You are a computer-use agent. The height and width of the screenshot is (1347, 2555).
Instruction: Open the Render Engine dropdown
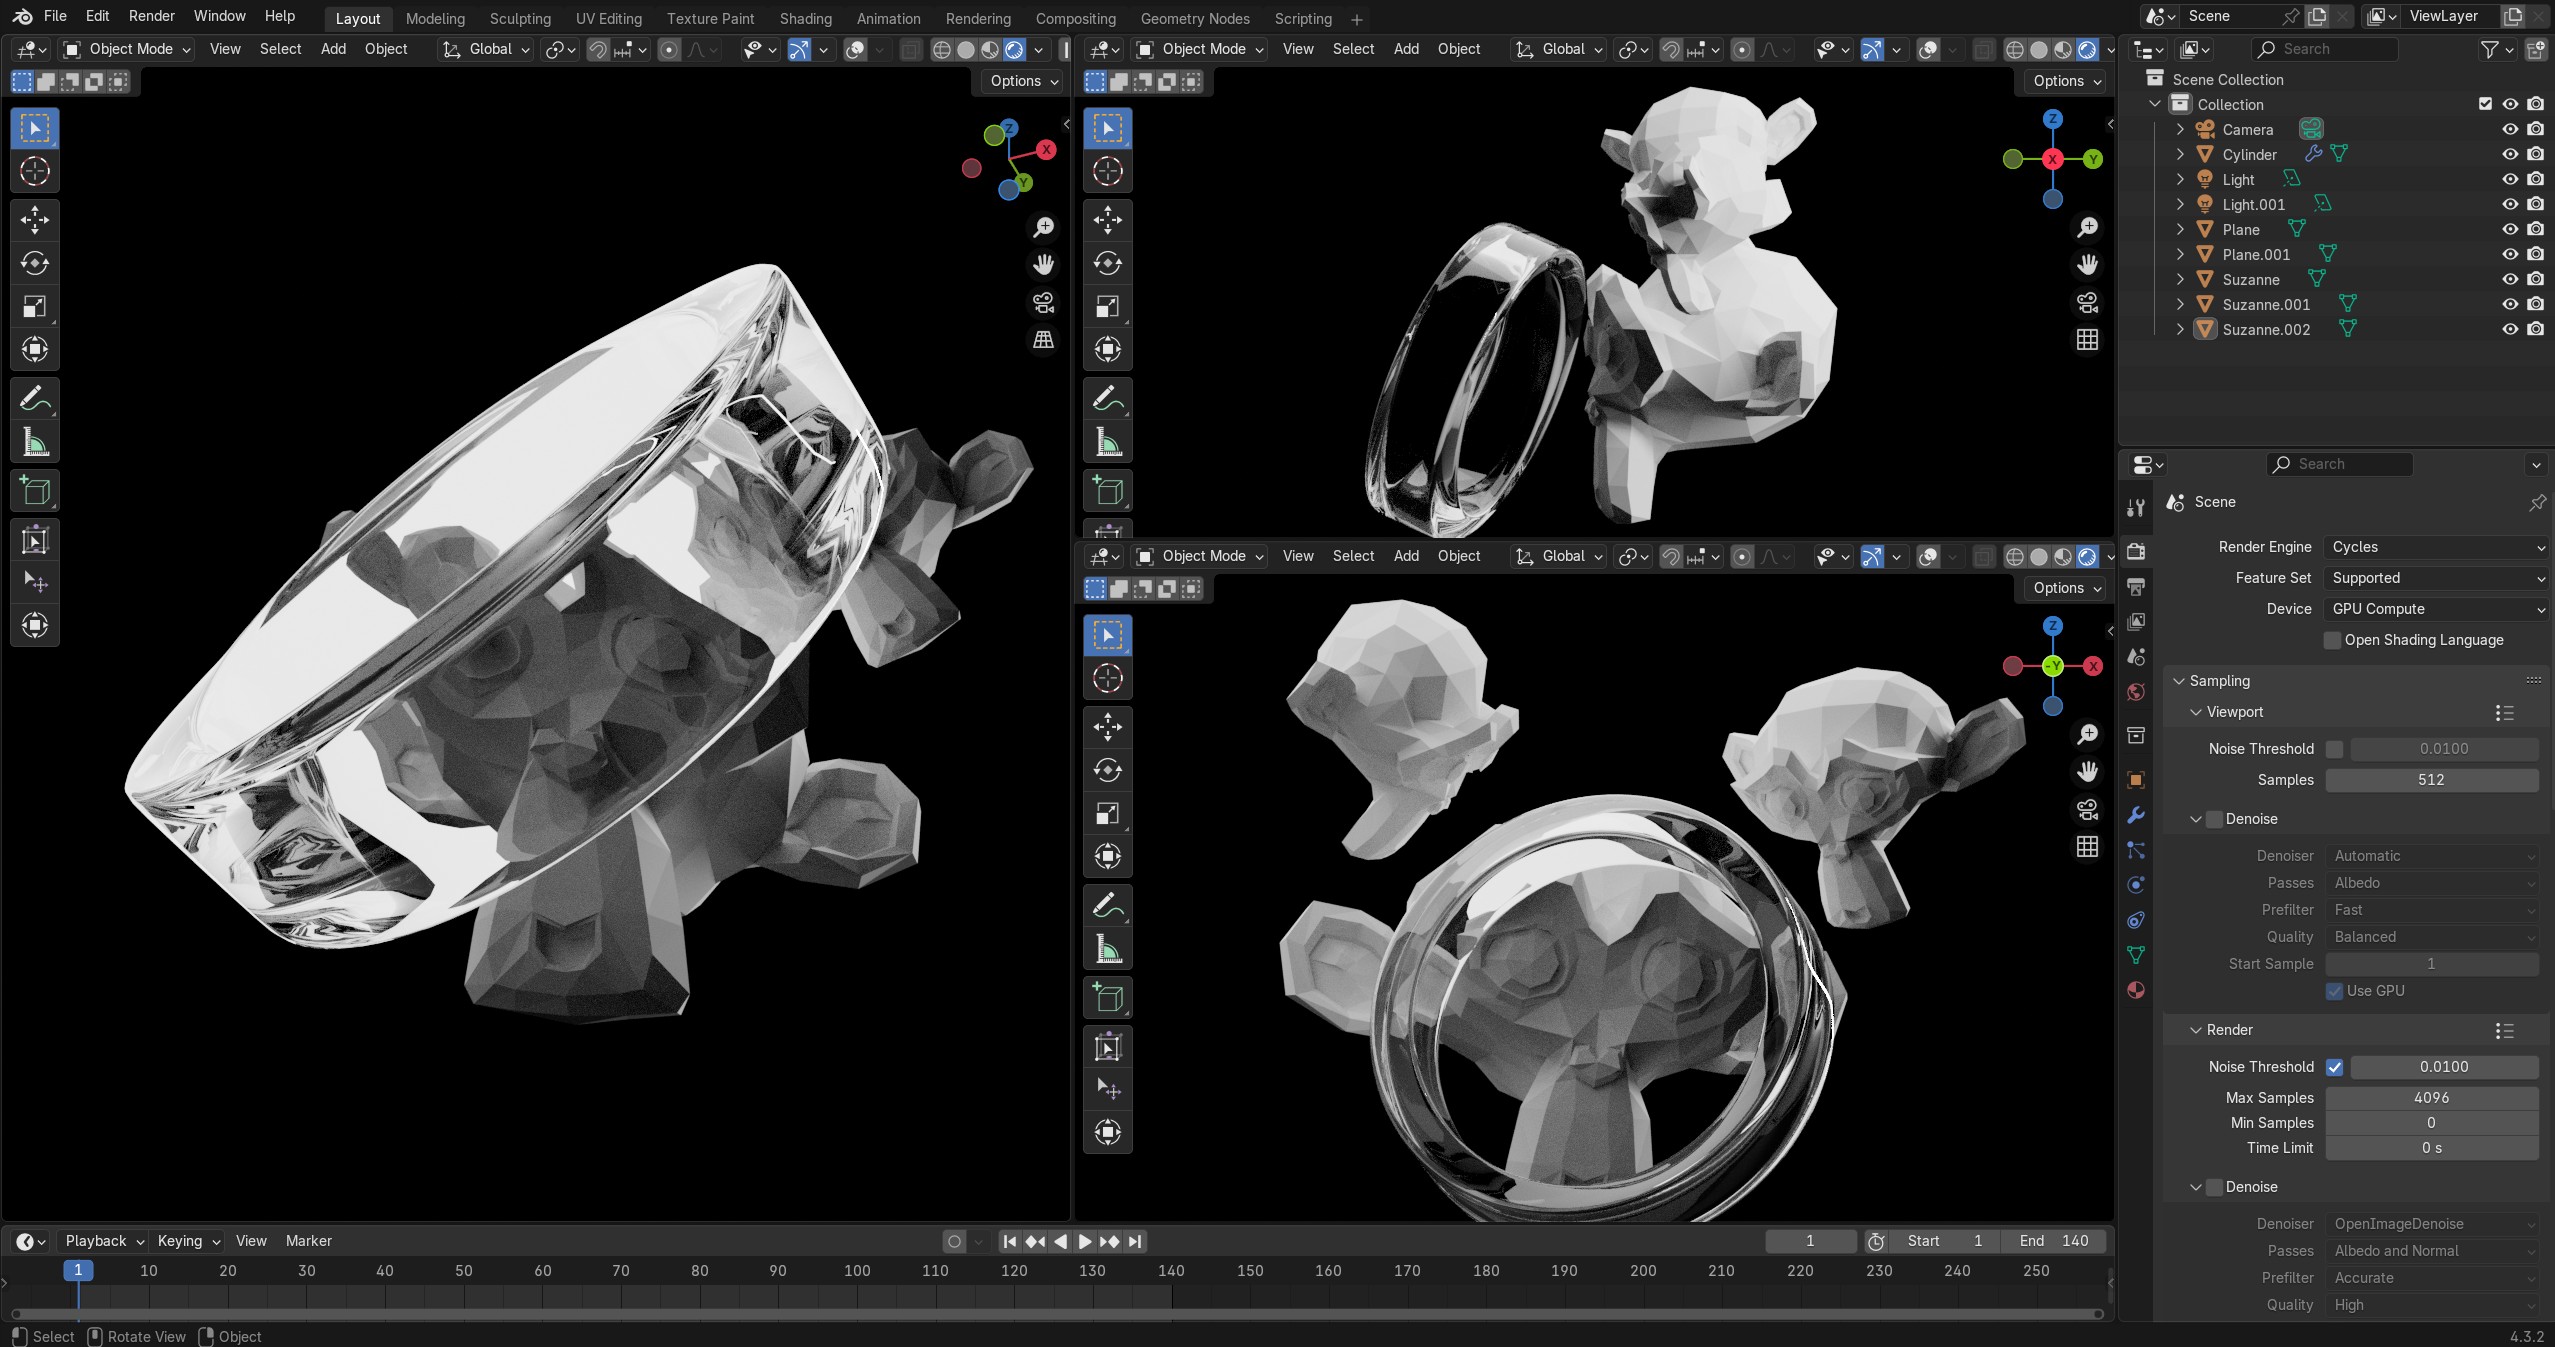click(2437, 547)
